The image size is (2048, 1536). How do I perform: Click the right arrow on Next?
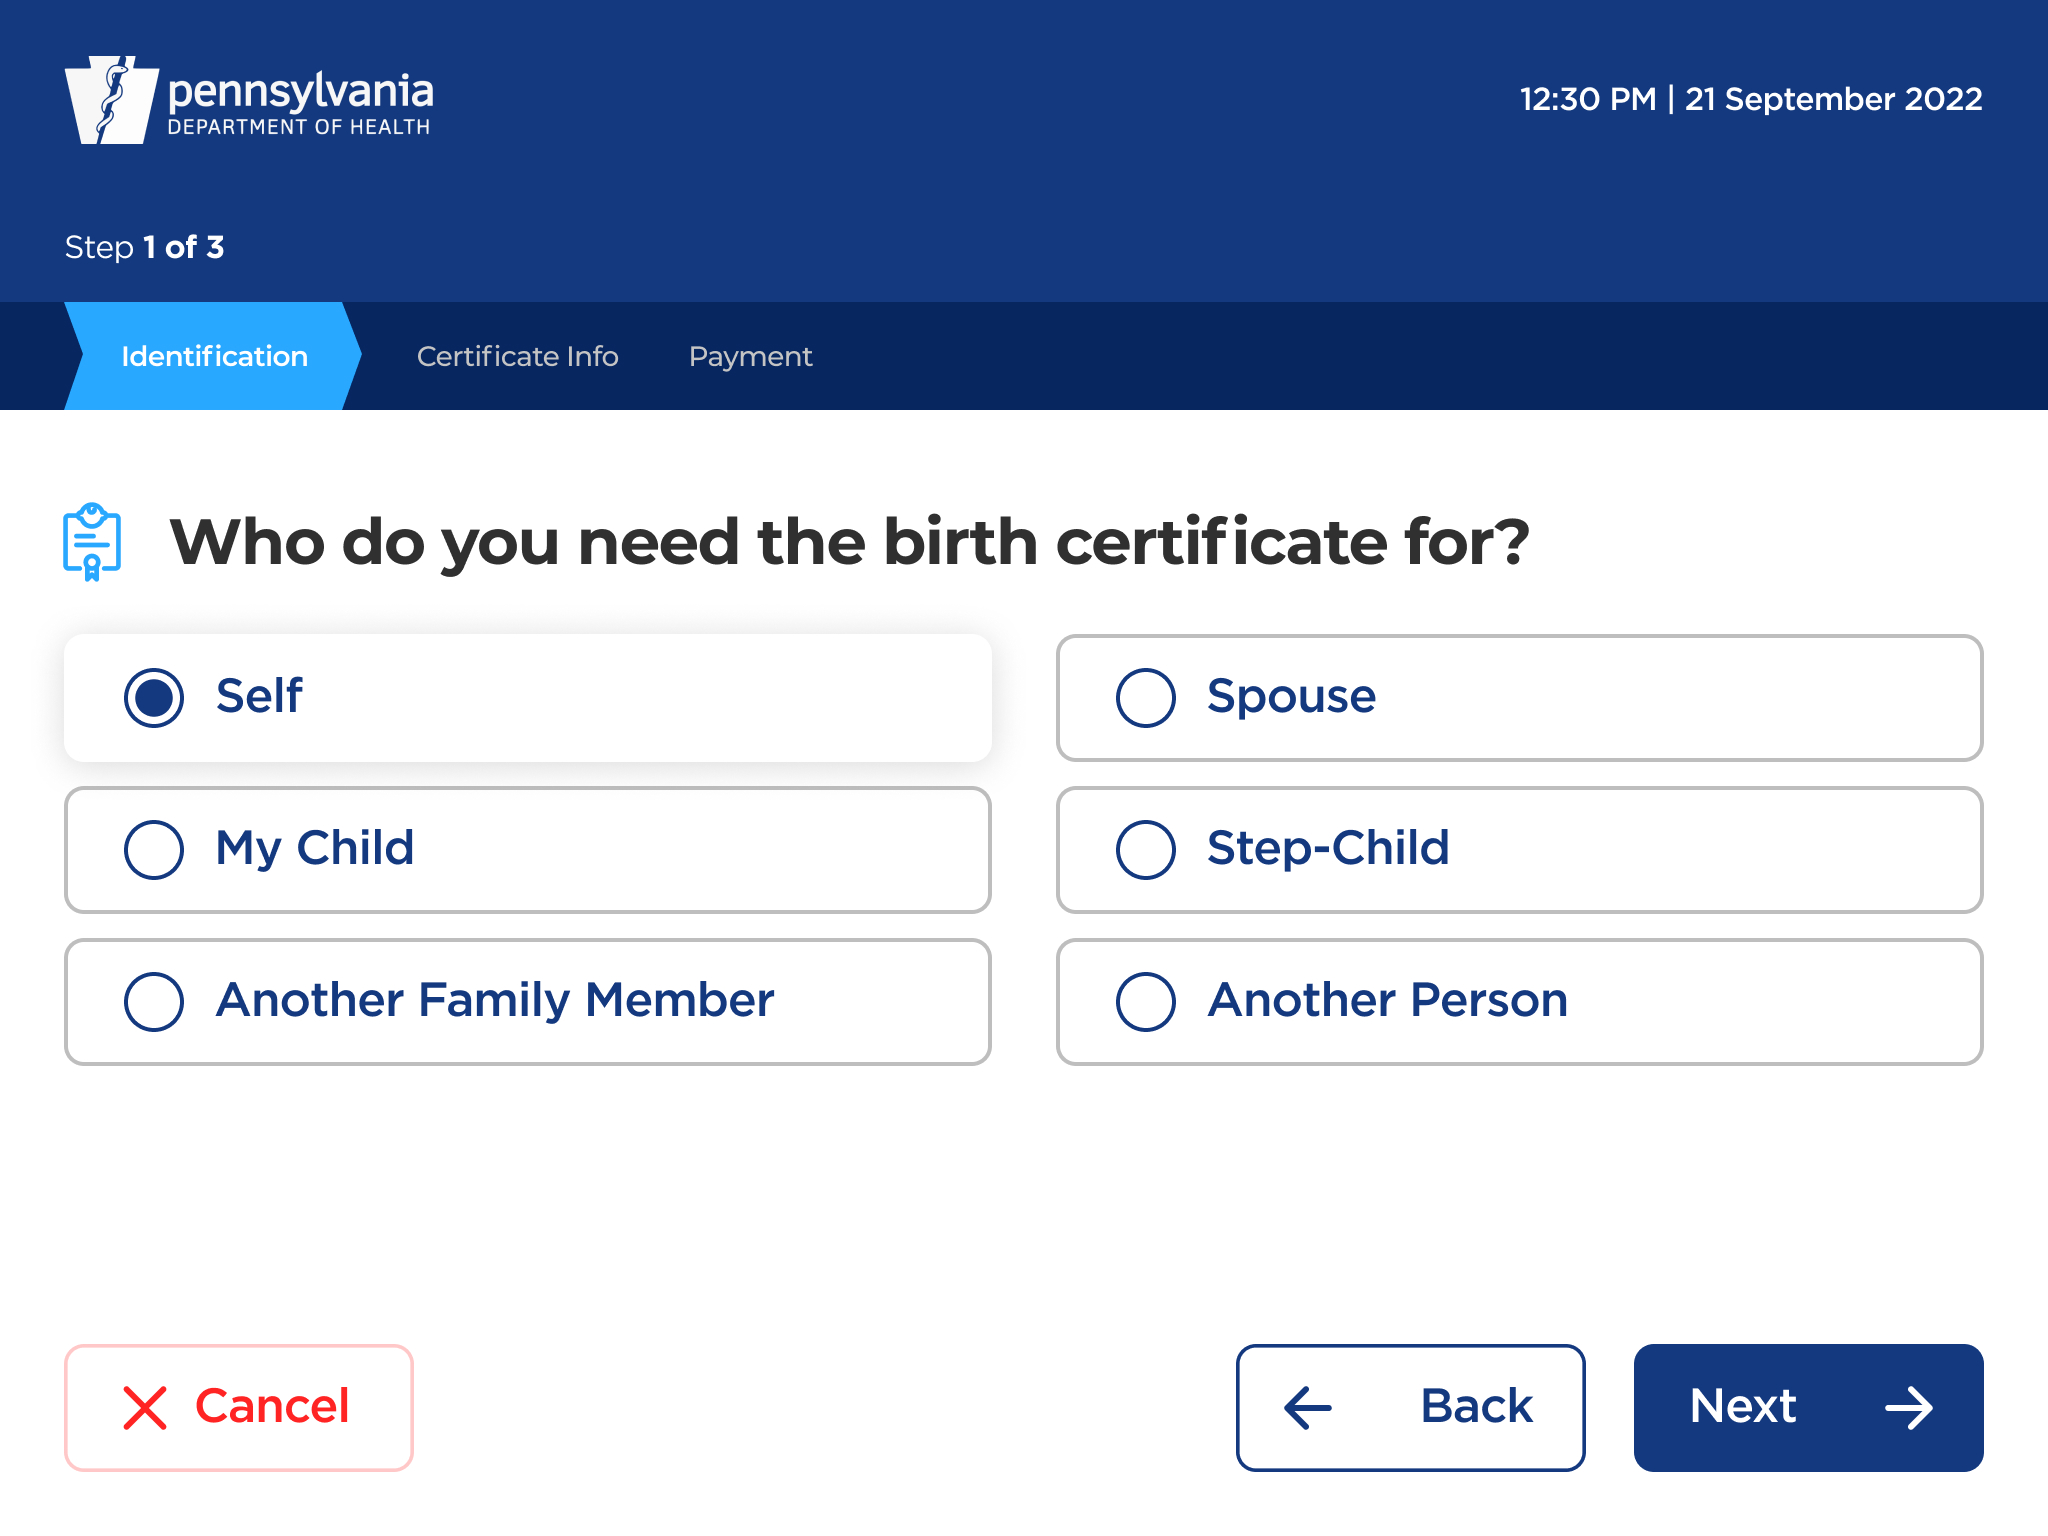click(x=1908, y=1408)
